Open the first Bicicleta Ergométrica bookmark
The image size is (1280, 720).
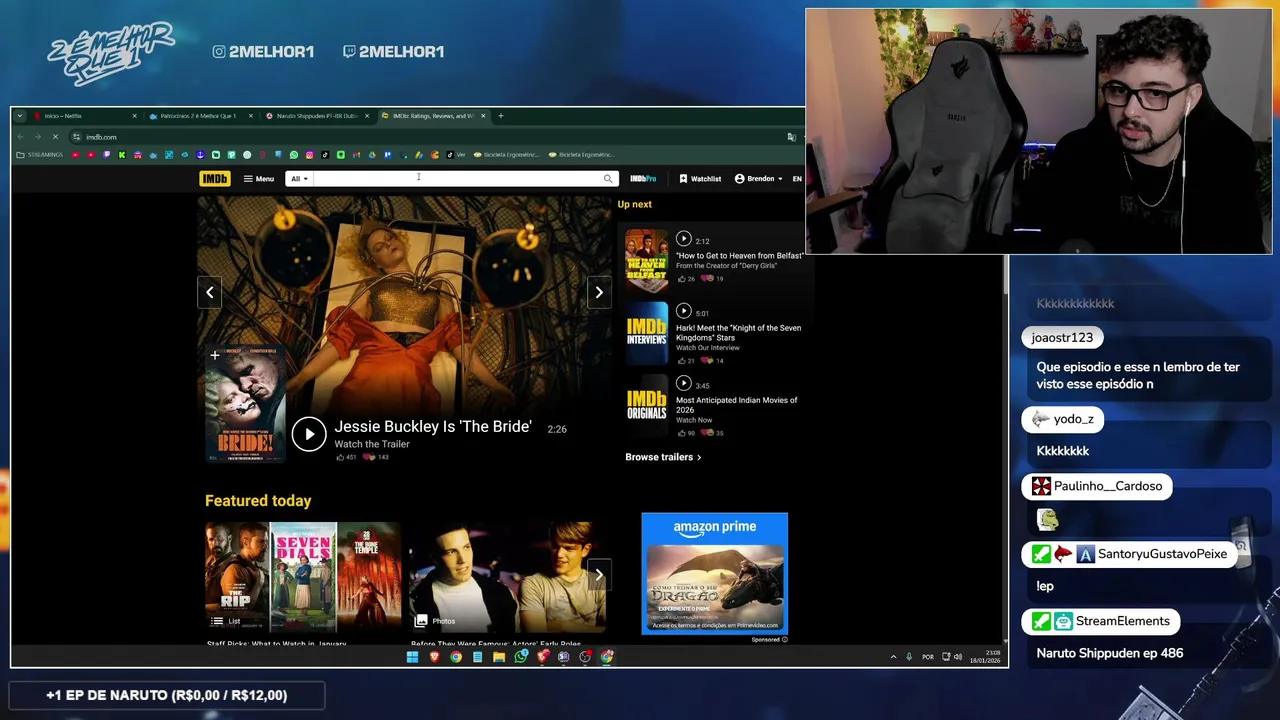pyautogui.click(x=507, y=155)
